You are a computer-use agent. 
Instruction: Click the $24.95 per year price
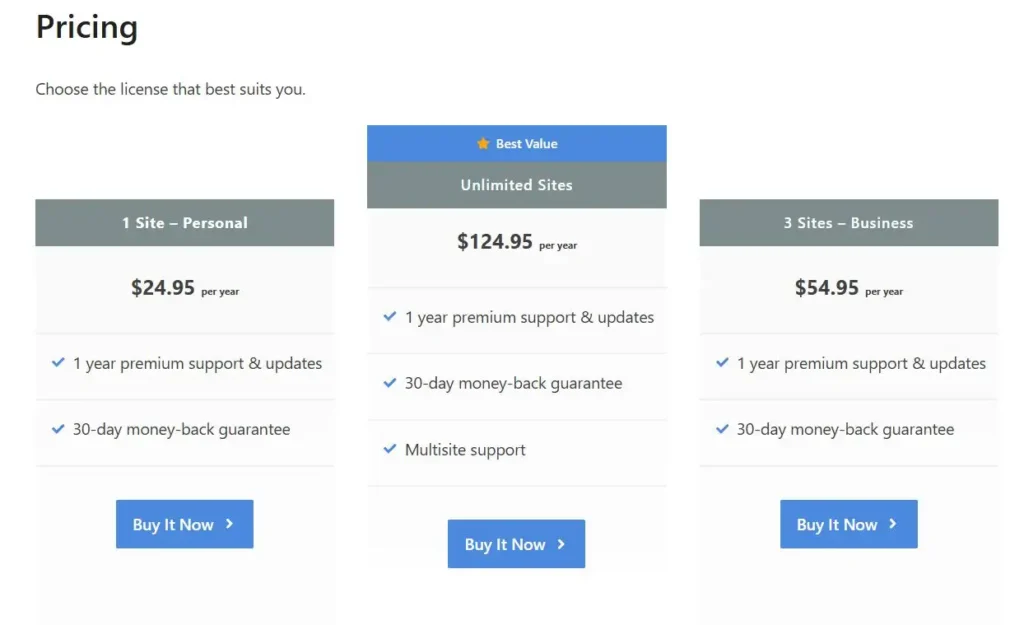click(184, 289)
